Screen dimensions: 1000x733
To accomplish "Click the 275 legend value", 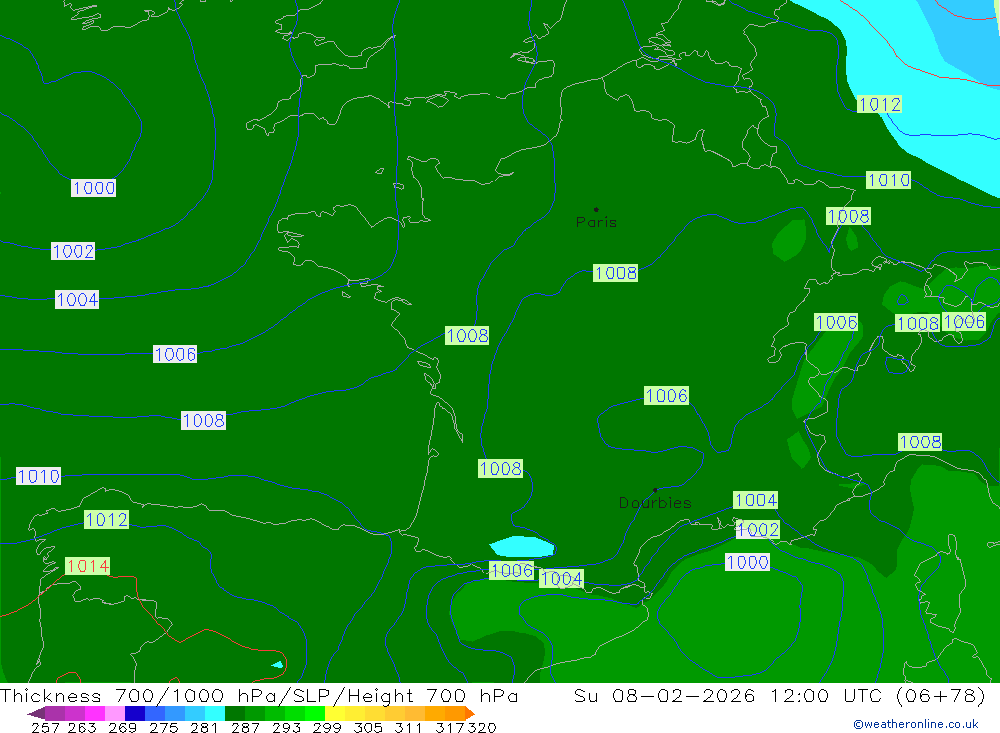I will (x=163, y=727).
